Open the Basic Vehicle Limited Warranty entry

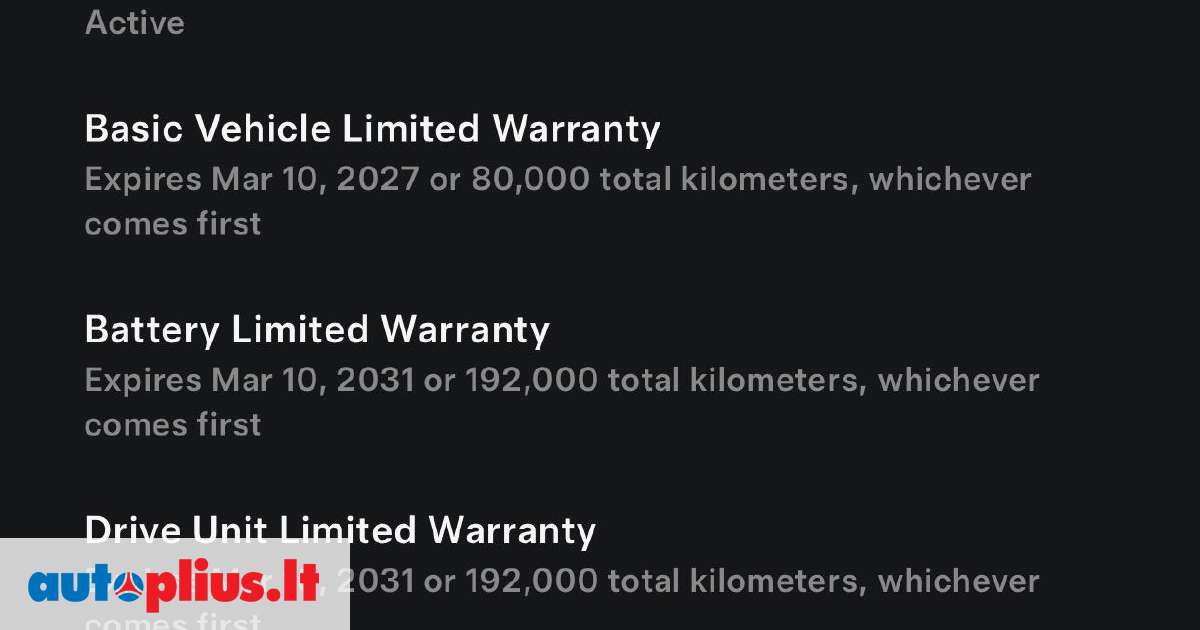(372, 129)
